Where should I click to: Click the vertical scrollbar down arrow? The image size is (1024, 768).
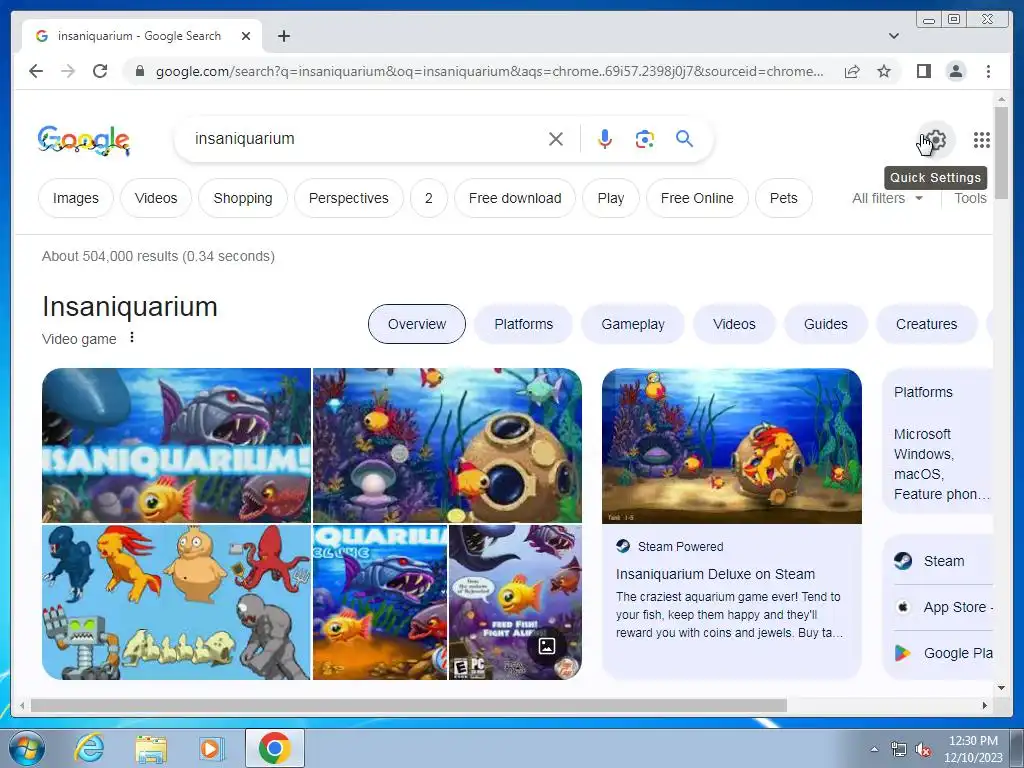point(1001,688)
